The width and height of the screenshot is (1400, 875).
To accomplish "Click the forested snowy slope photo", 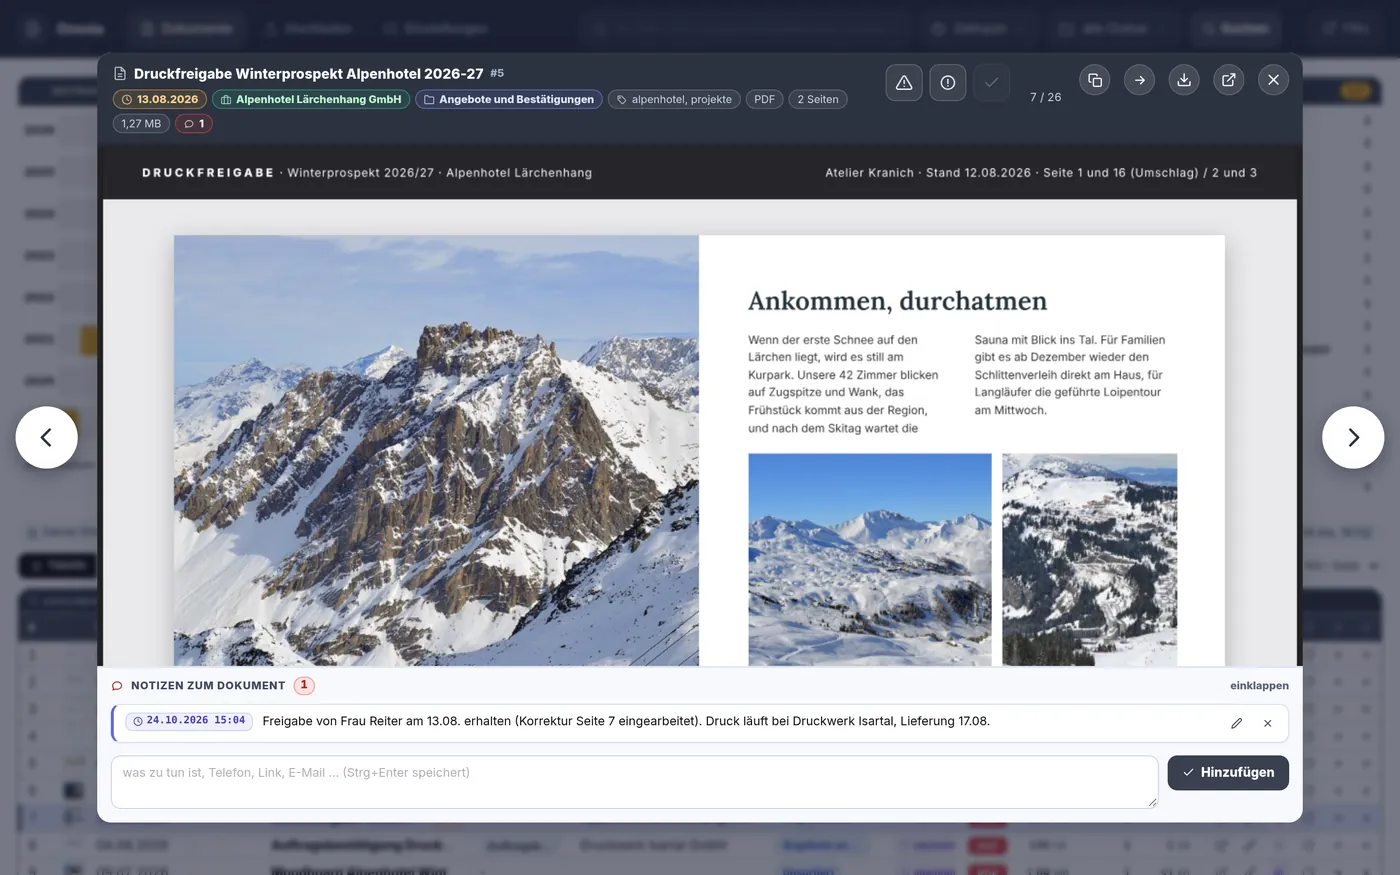I will point(1090,560).
